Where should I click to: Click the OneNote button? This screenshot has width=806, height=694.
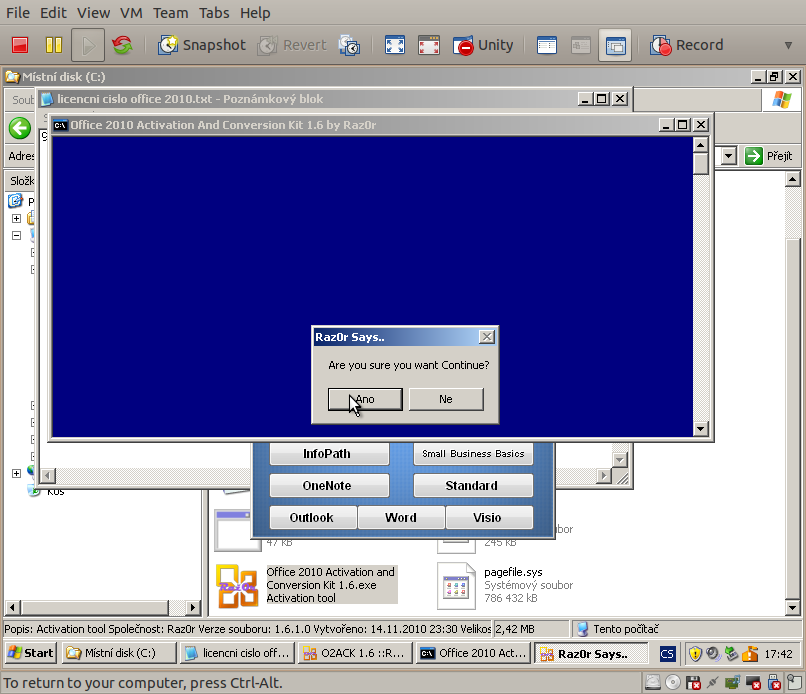pyautogui.click(x=329, y=485)
